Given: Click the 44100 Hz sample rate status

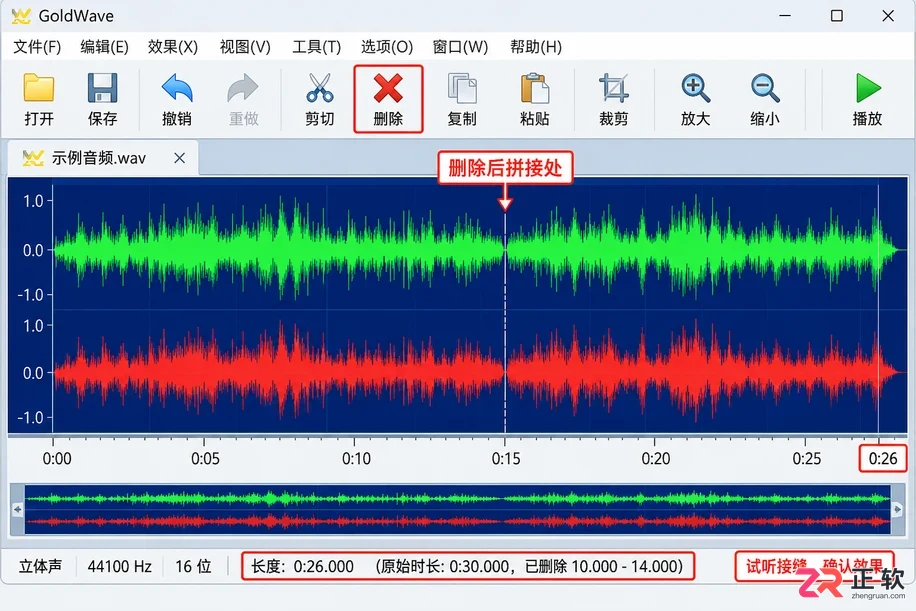Looking at the screenshot, I should point(120,566).
